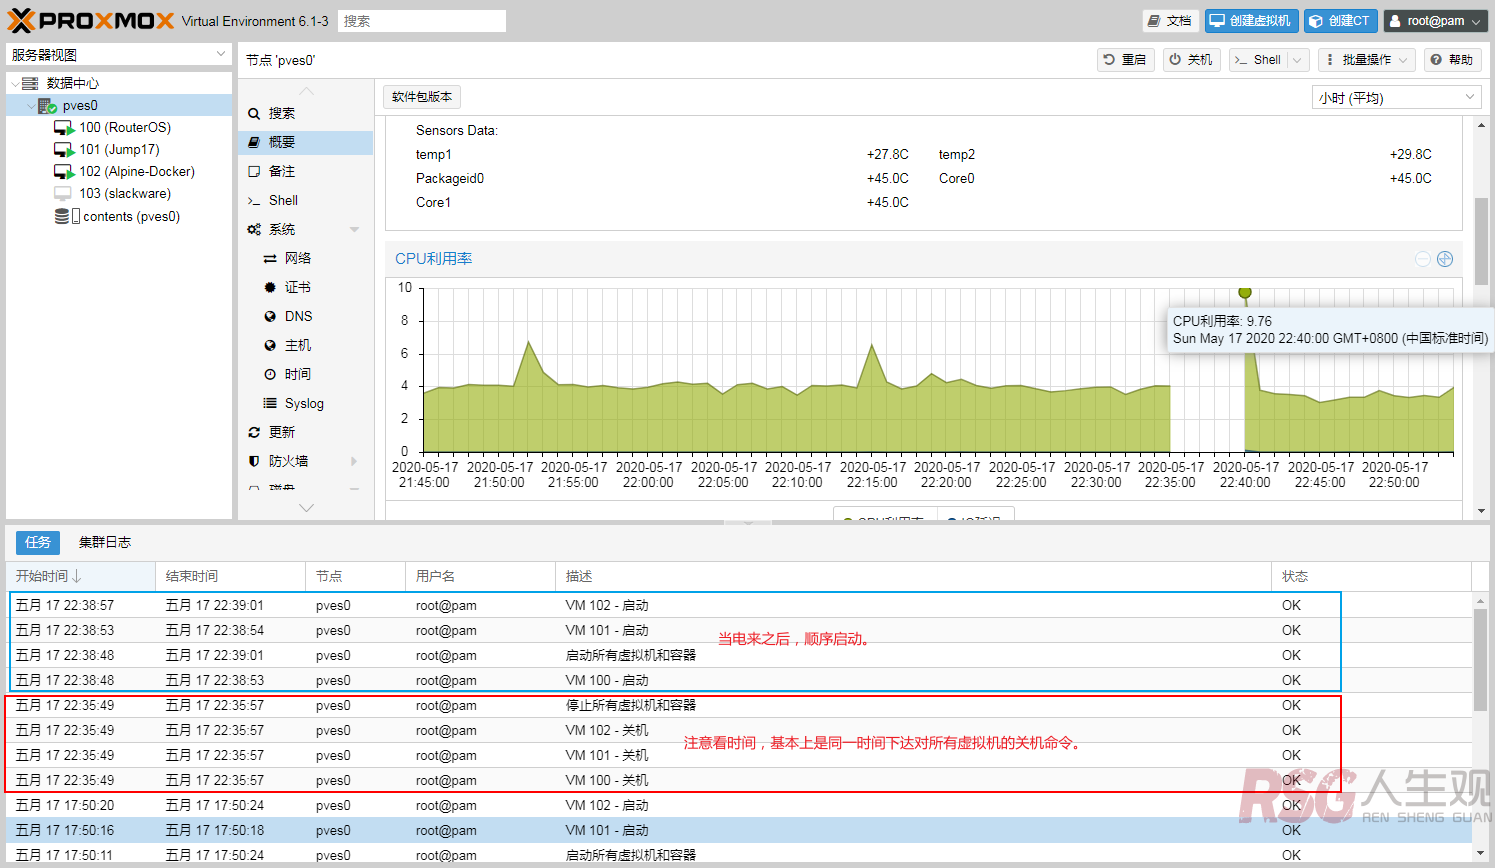This screenshot has height=868, width=1495.
Task: Select storage contents (pves0)
Action: pos(131,216)
